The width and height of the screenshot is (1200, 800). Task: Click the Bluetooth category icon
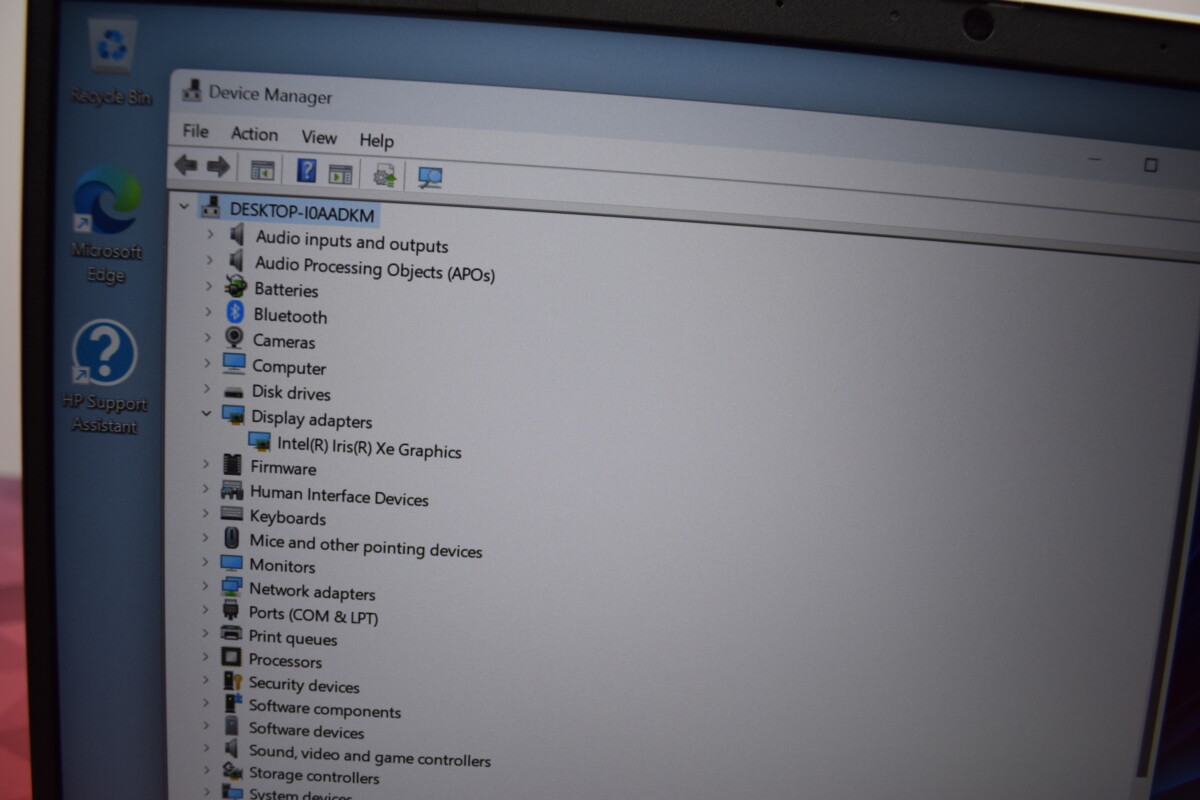[x=235, y=312]
